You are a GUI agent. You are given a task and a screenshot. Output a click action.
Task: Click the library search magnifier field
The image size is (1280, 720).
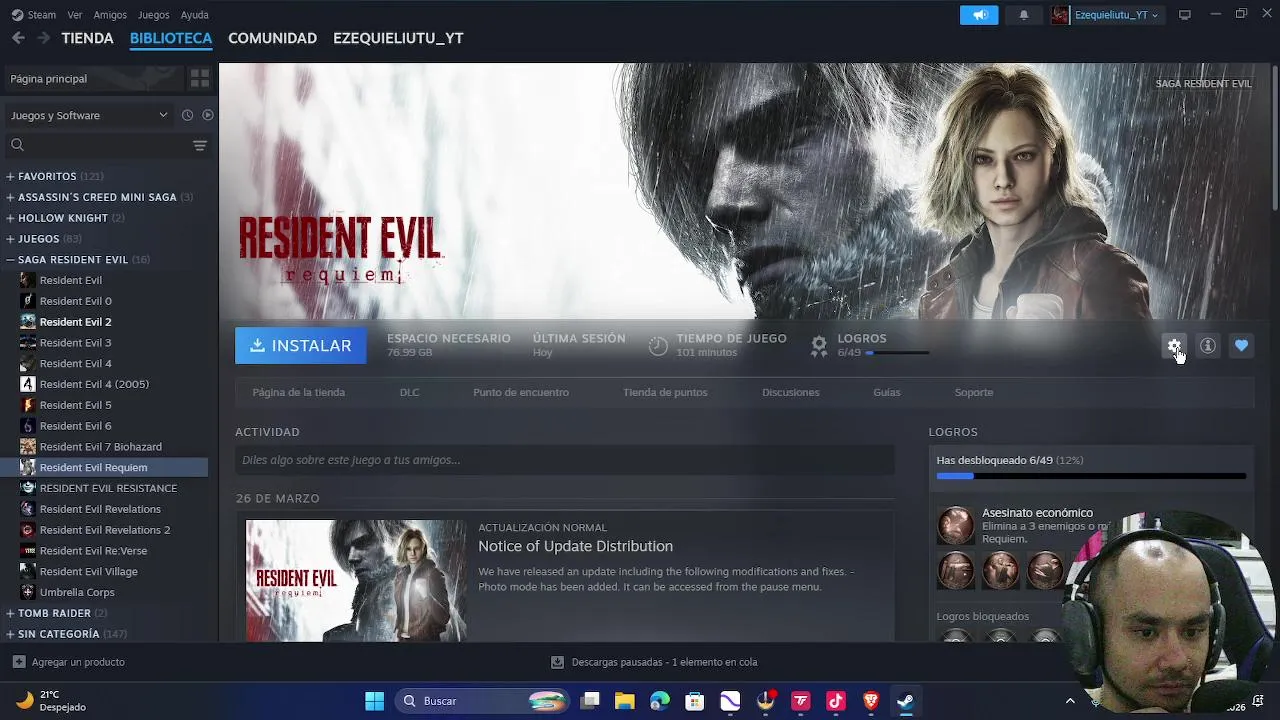(x=100, y=145)
